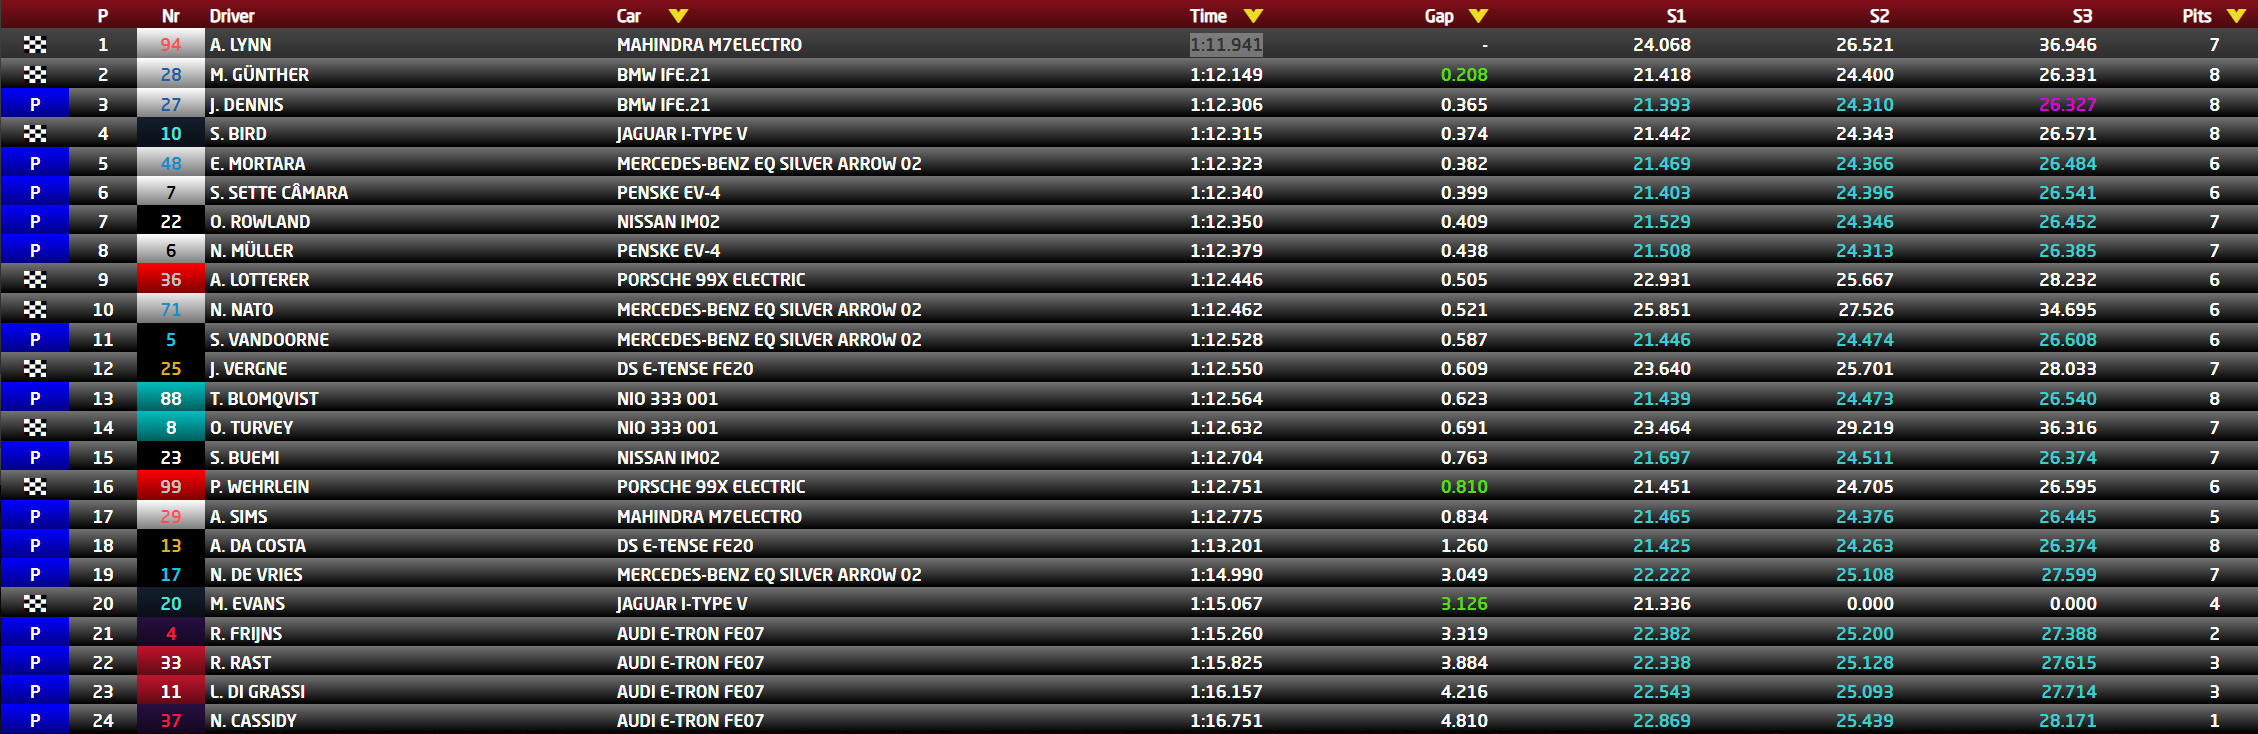Click lap time 1:12.149
The image size is (2258, 734).
1226,74
